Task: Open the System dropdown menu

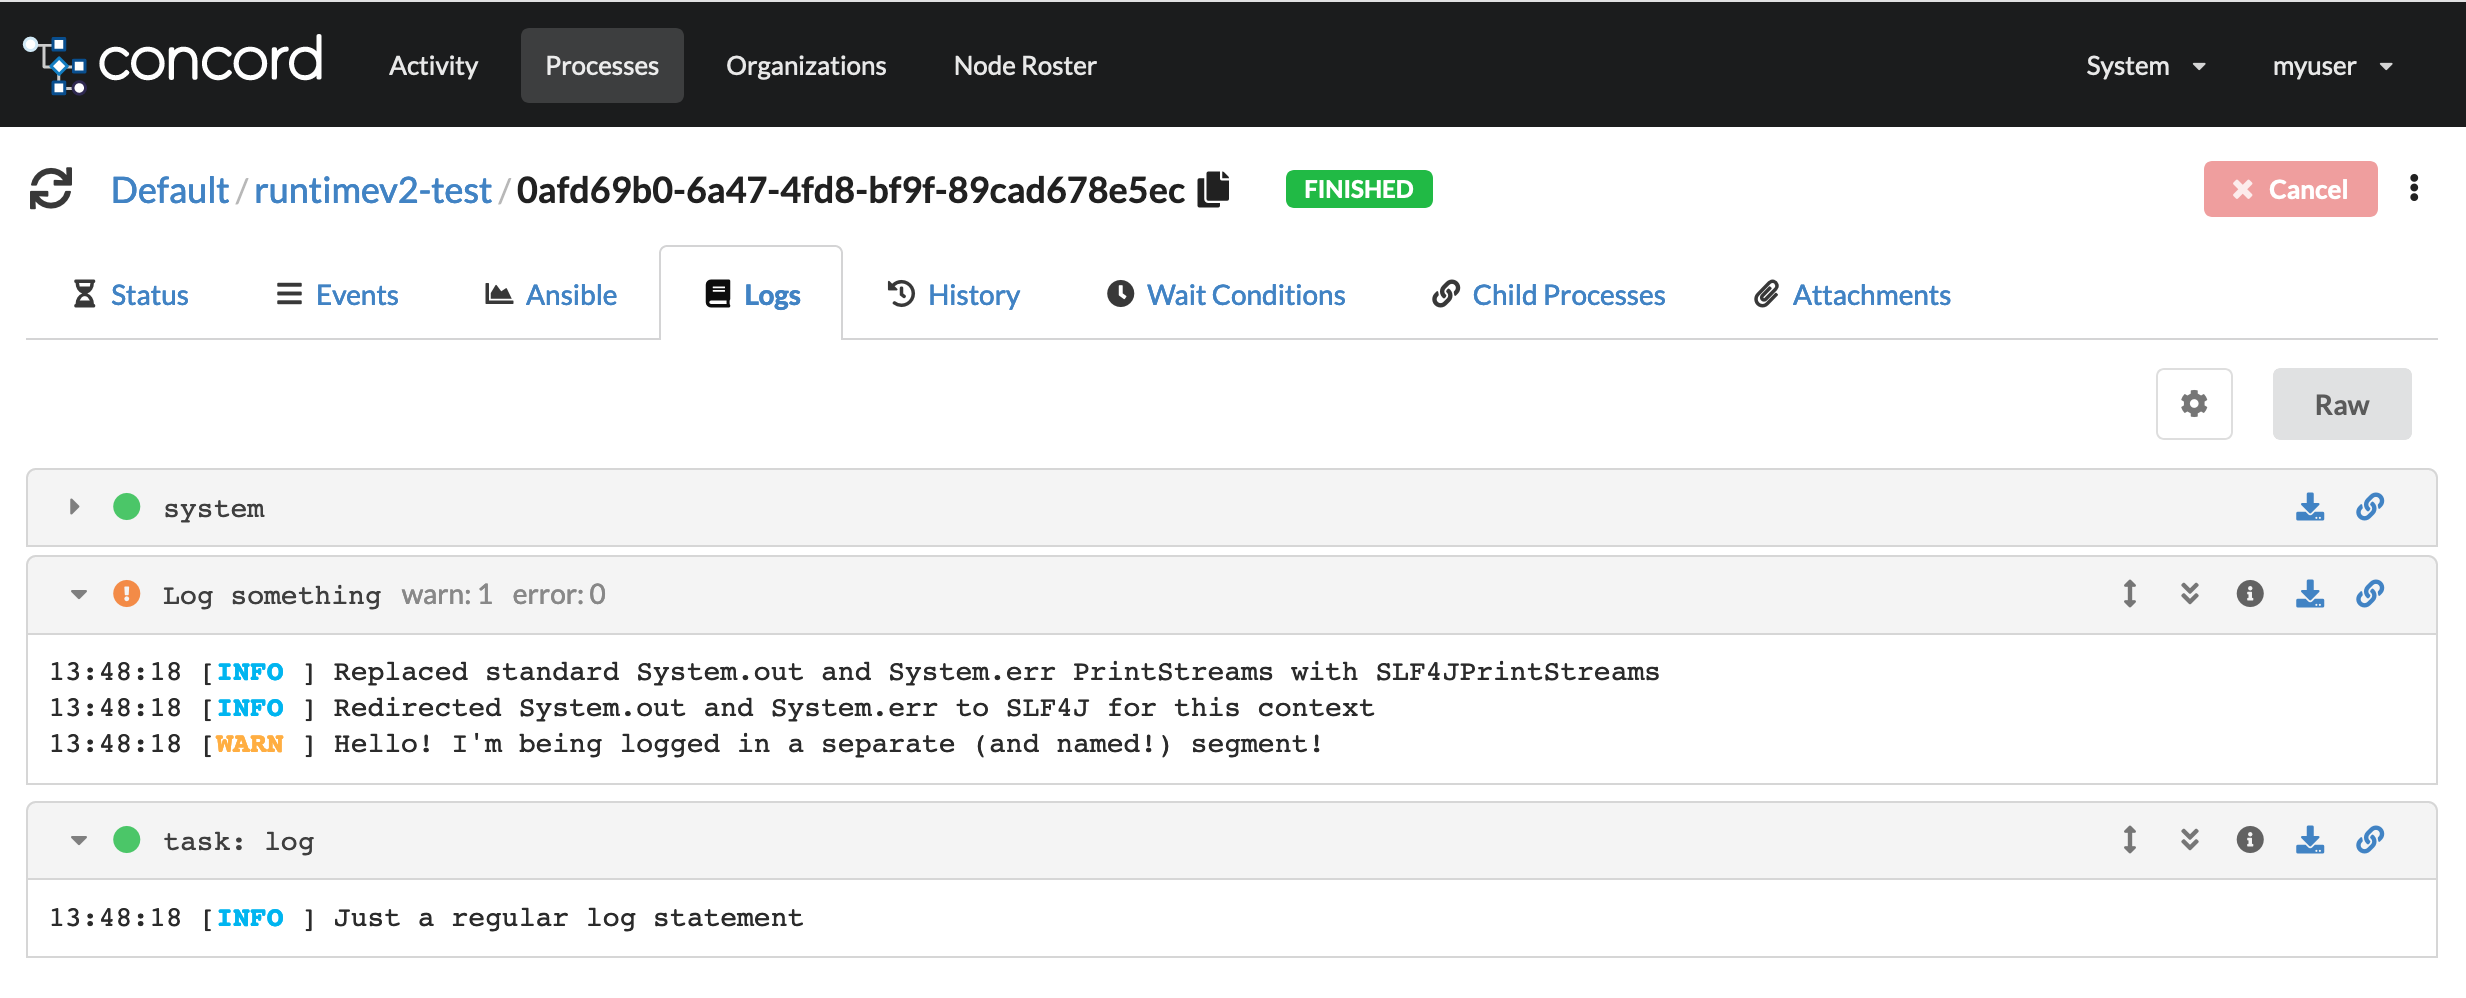Action: pyautogui.click(x=2145, y=66)
